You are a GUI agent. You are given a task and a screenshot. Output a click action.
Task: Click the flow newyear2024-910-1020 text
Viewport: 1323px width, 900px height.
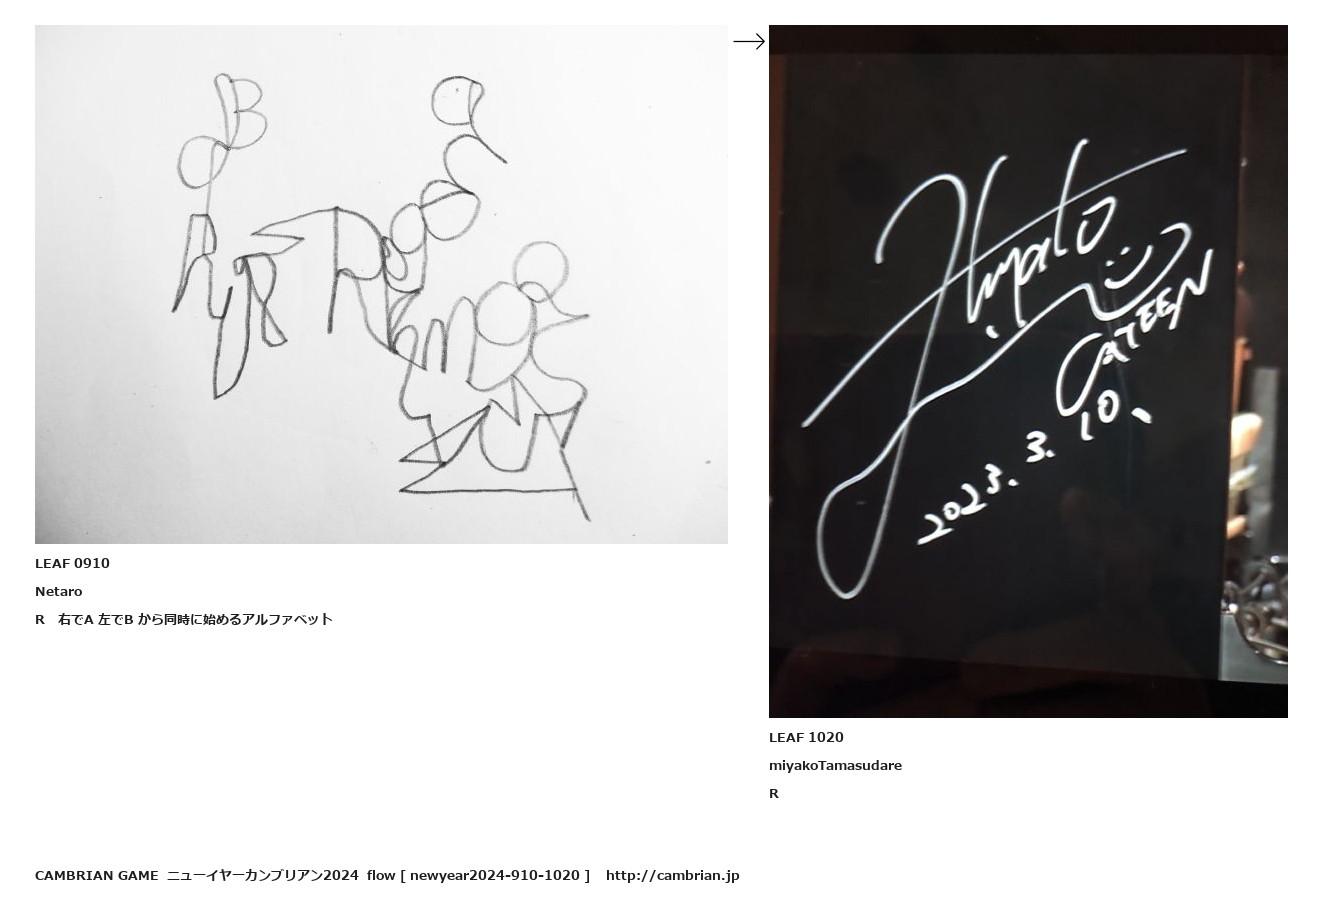[478, 875]
